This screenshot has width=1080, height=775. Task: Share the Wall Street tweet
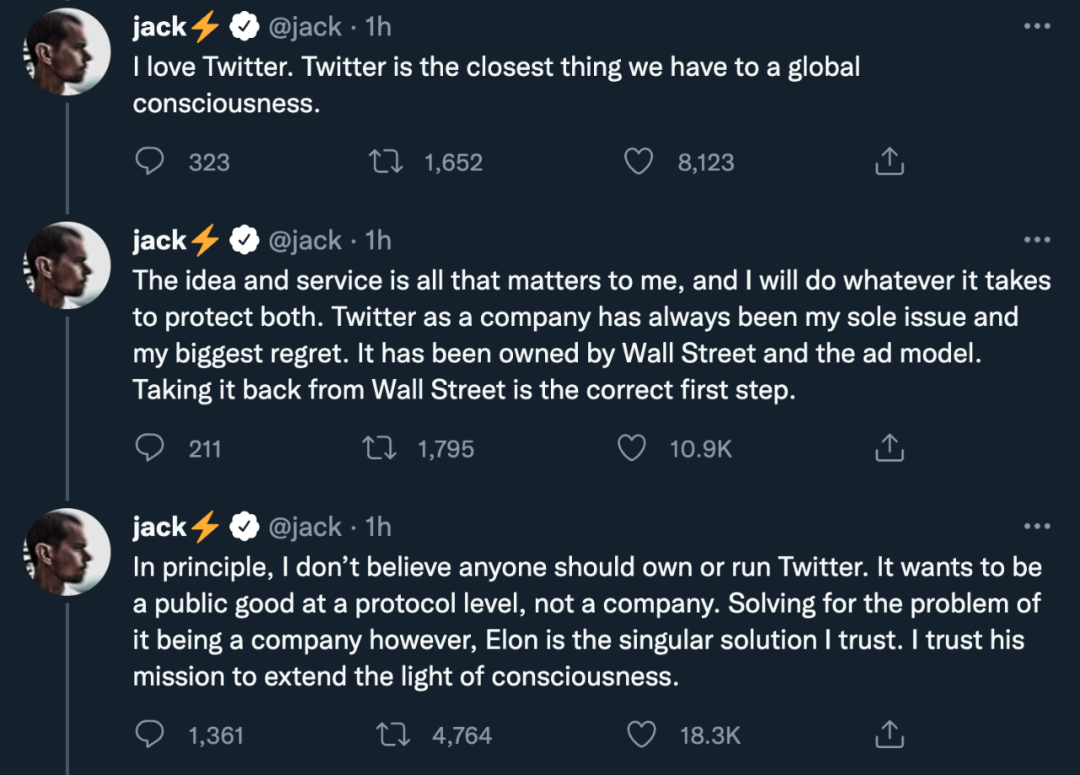click(889, 449)
